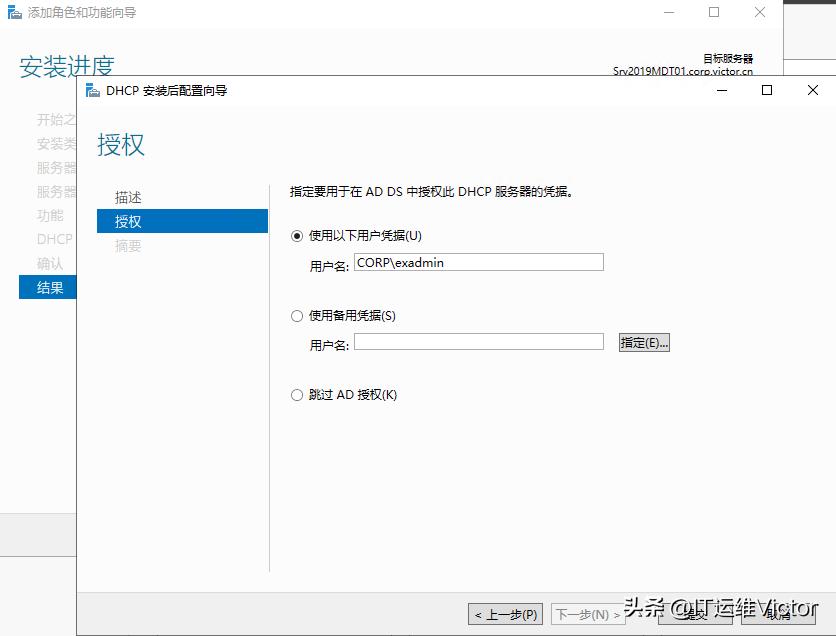The image size is (836, 636).
Task: Click the Add Roles wizard title bar icon
Action: (x=14, y=13)
